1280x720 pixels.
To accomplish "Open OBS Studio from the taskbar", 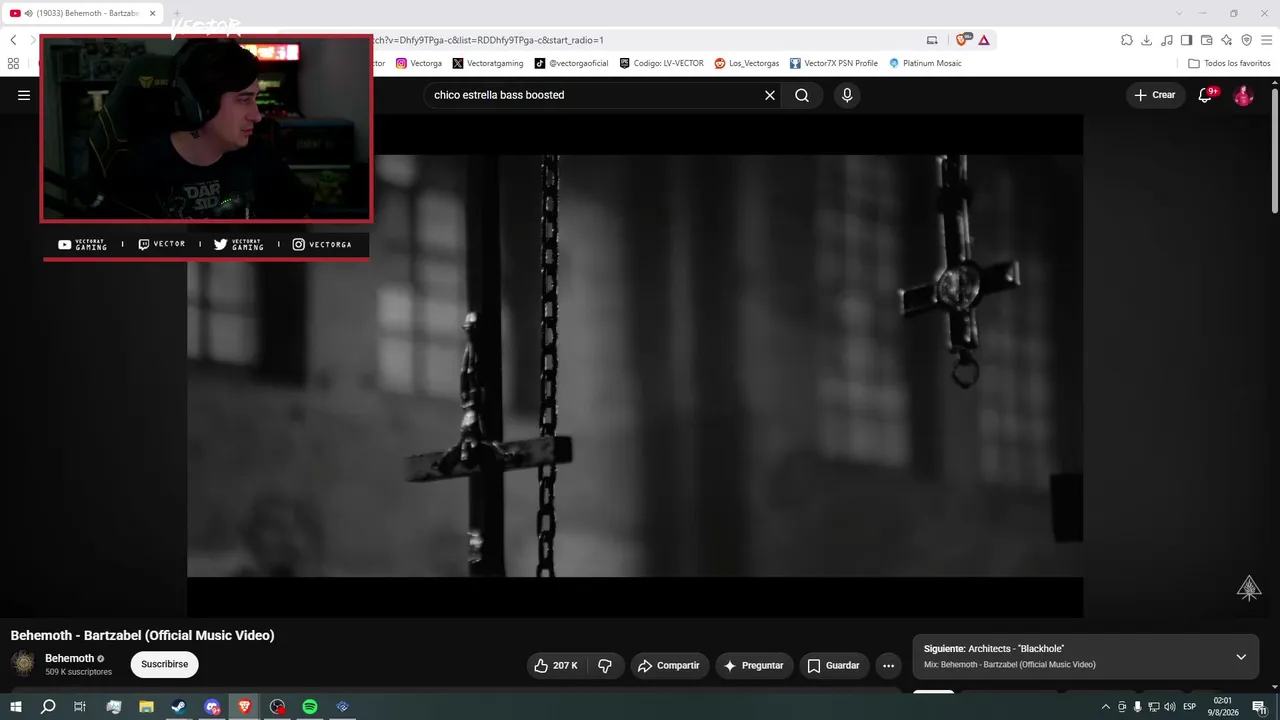I will coord(277,707).
